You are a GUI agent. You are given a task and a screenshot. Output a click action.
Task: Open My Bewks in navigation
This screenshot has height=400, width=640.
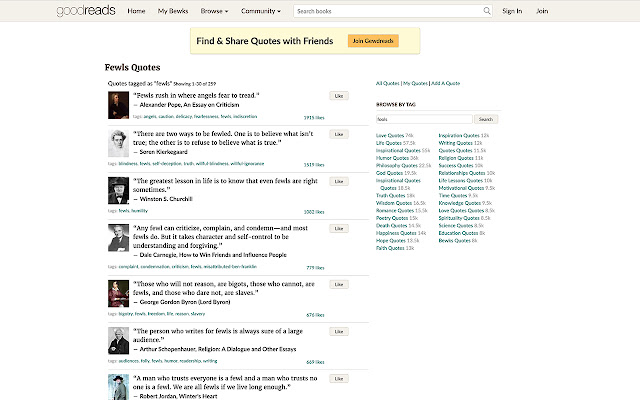click(173, 11)
